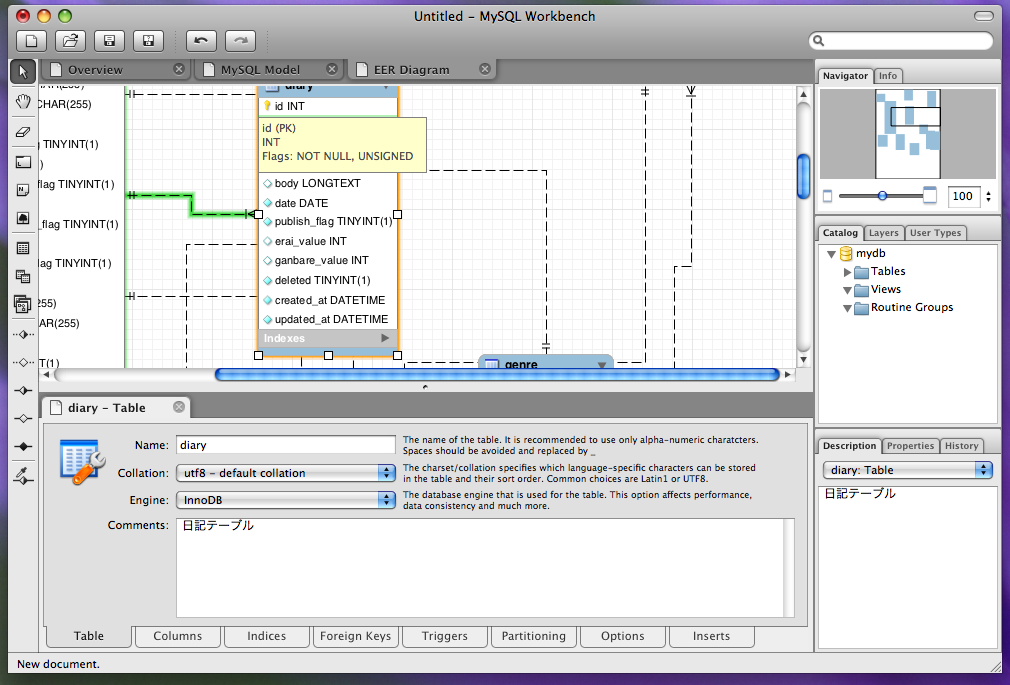
Task: Expand the Tables tree node
Action: (x=847, y=272)
